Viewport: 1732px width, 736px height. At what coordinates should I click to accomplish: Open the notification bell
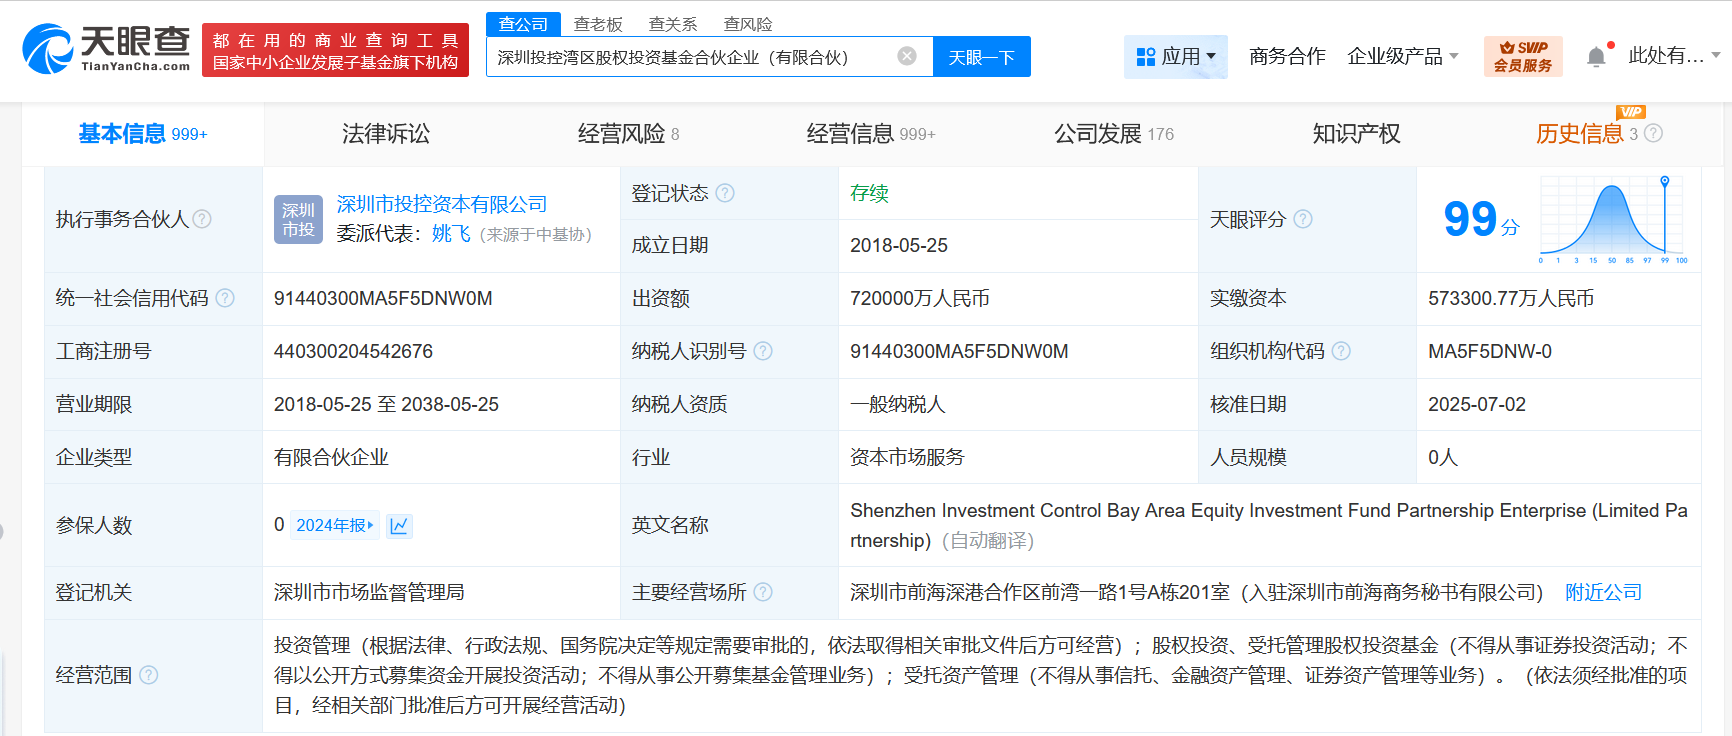(1596, 57)
